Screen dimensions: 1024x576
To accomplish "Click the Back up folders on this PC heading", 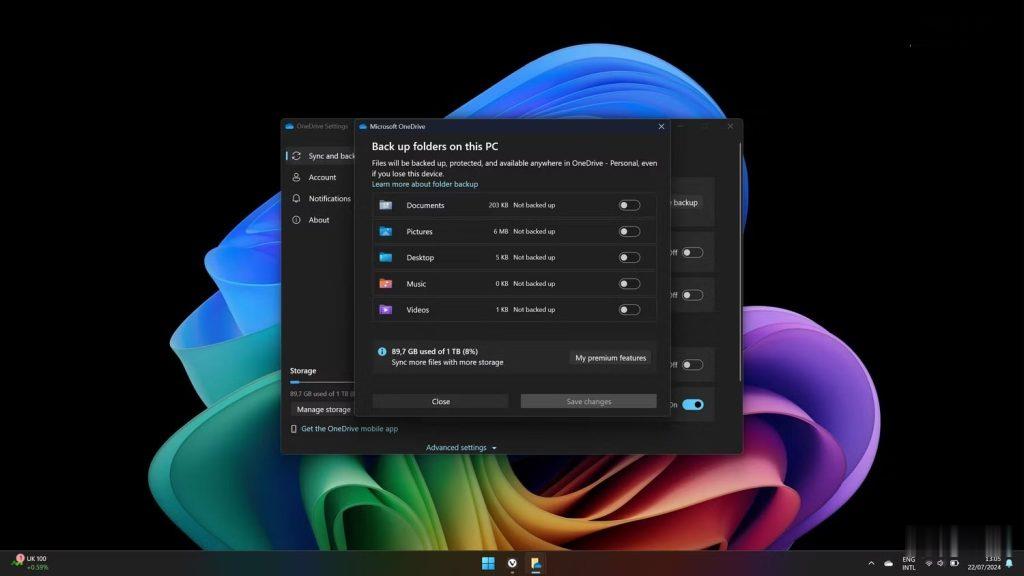I will 435,147.
